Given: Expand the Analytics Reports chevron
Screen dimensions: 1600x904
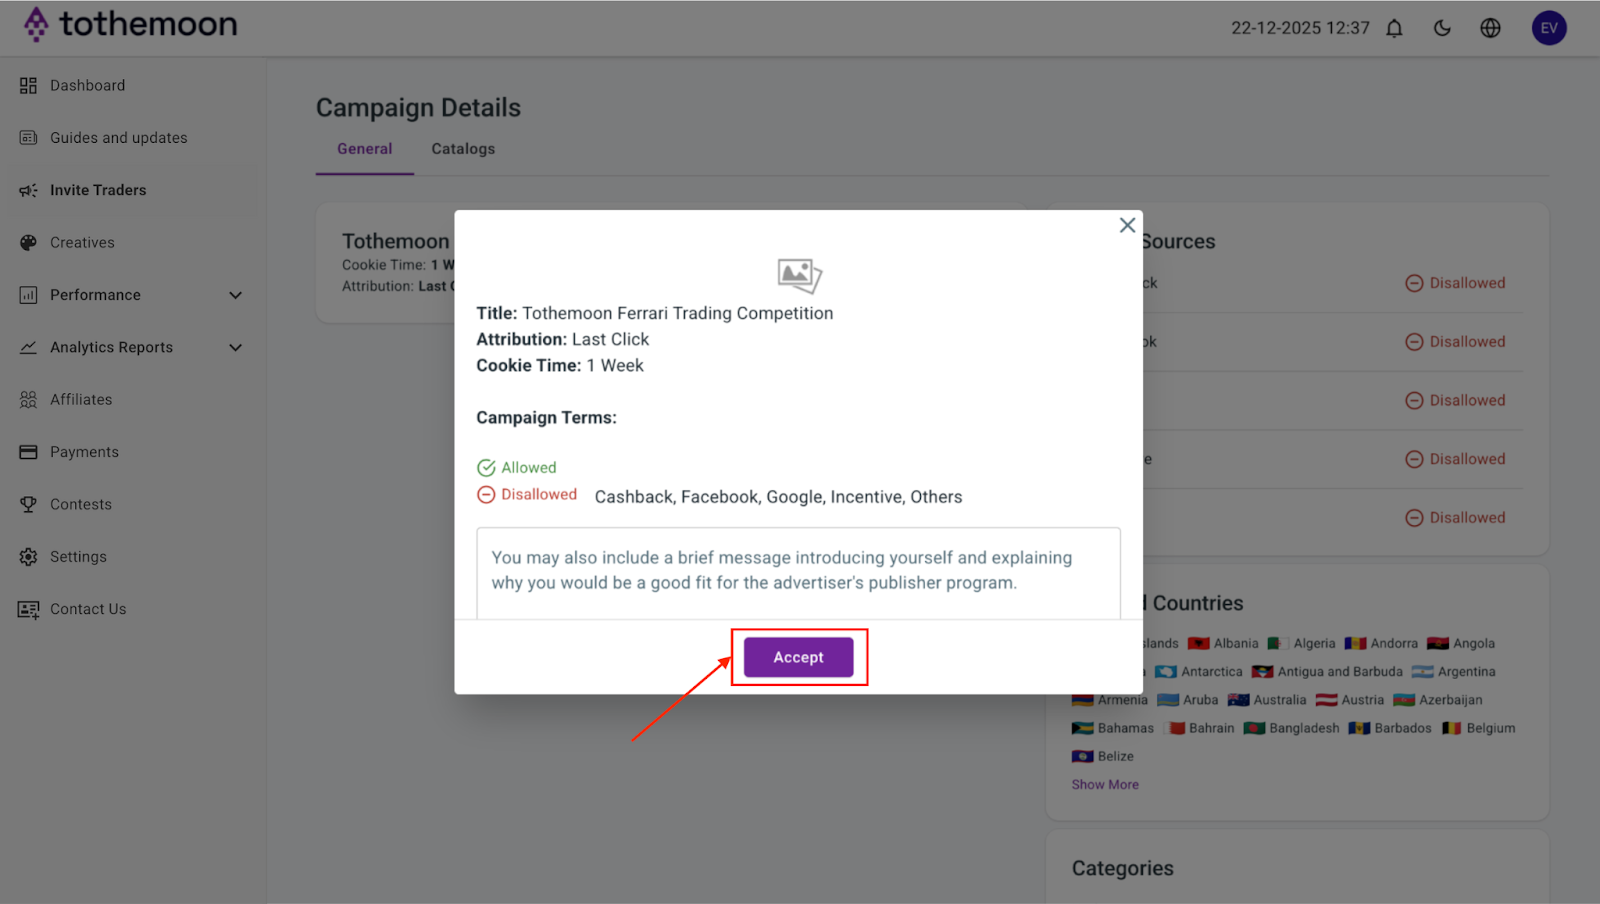Looking at the screenshot, I should pyautogui.click(x=236, y=347).
